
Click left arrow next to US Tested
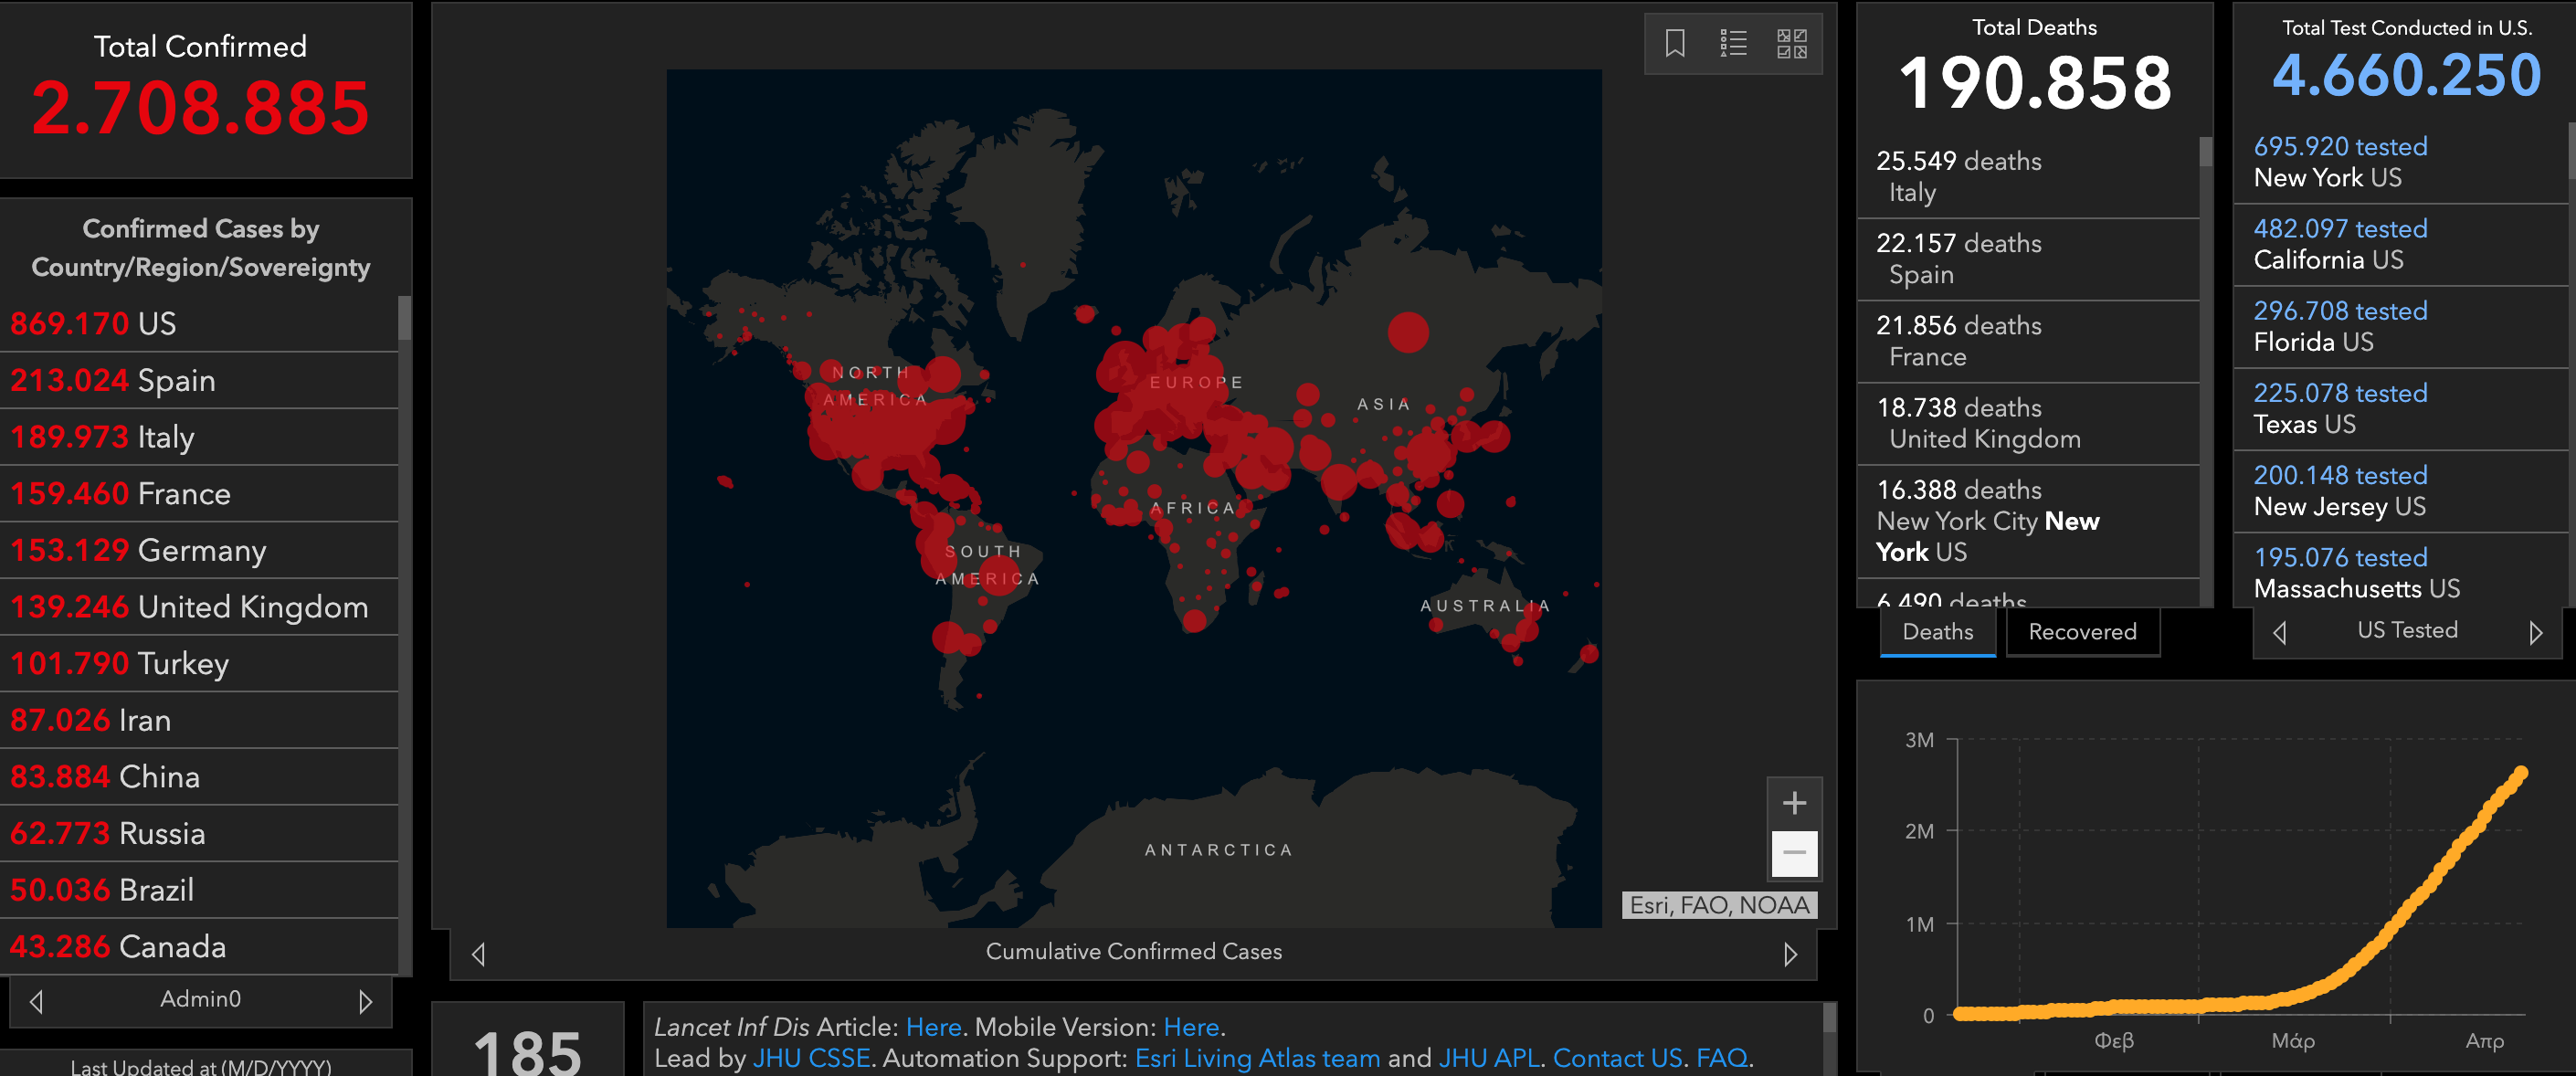tap(2279, 632)
